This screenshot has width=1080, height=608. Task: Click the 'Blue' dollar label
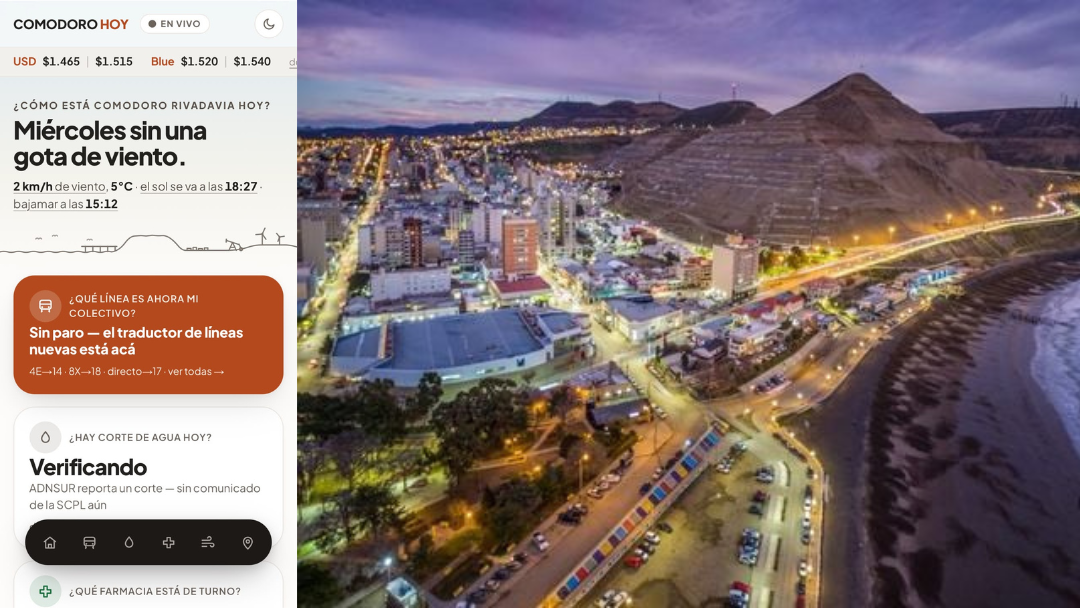(163, 61)
